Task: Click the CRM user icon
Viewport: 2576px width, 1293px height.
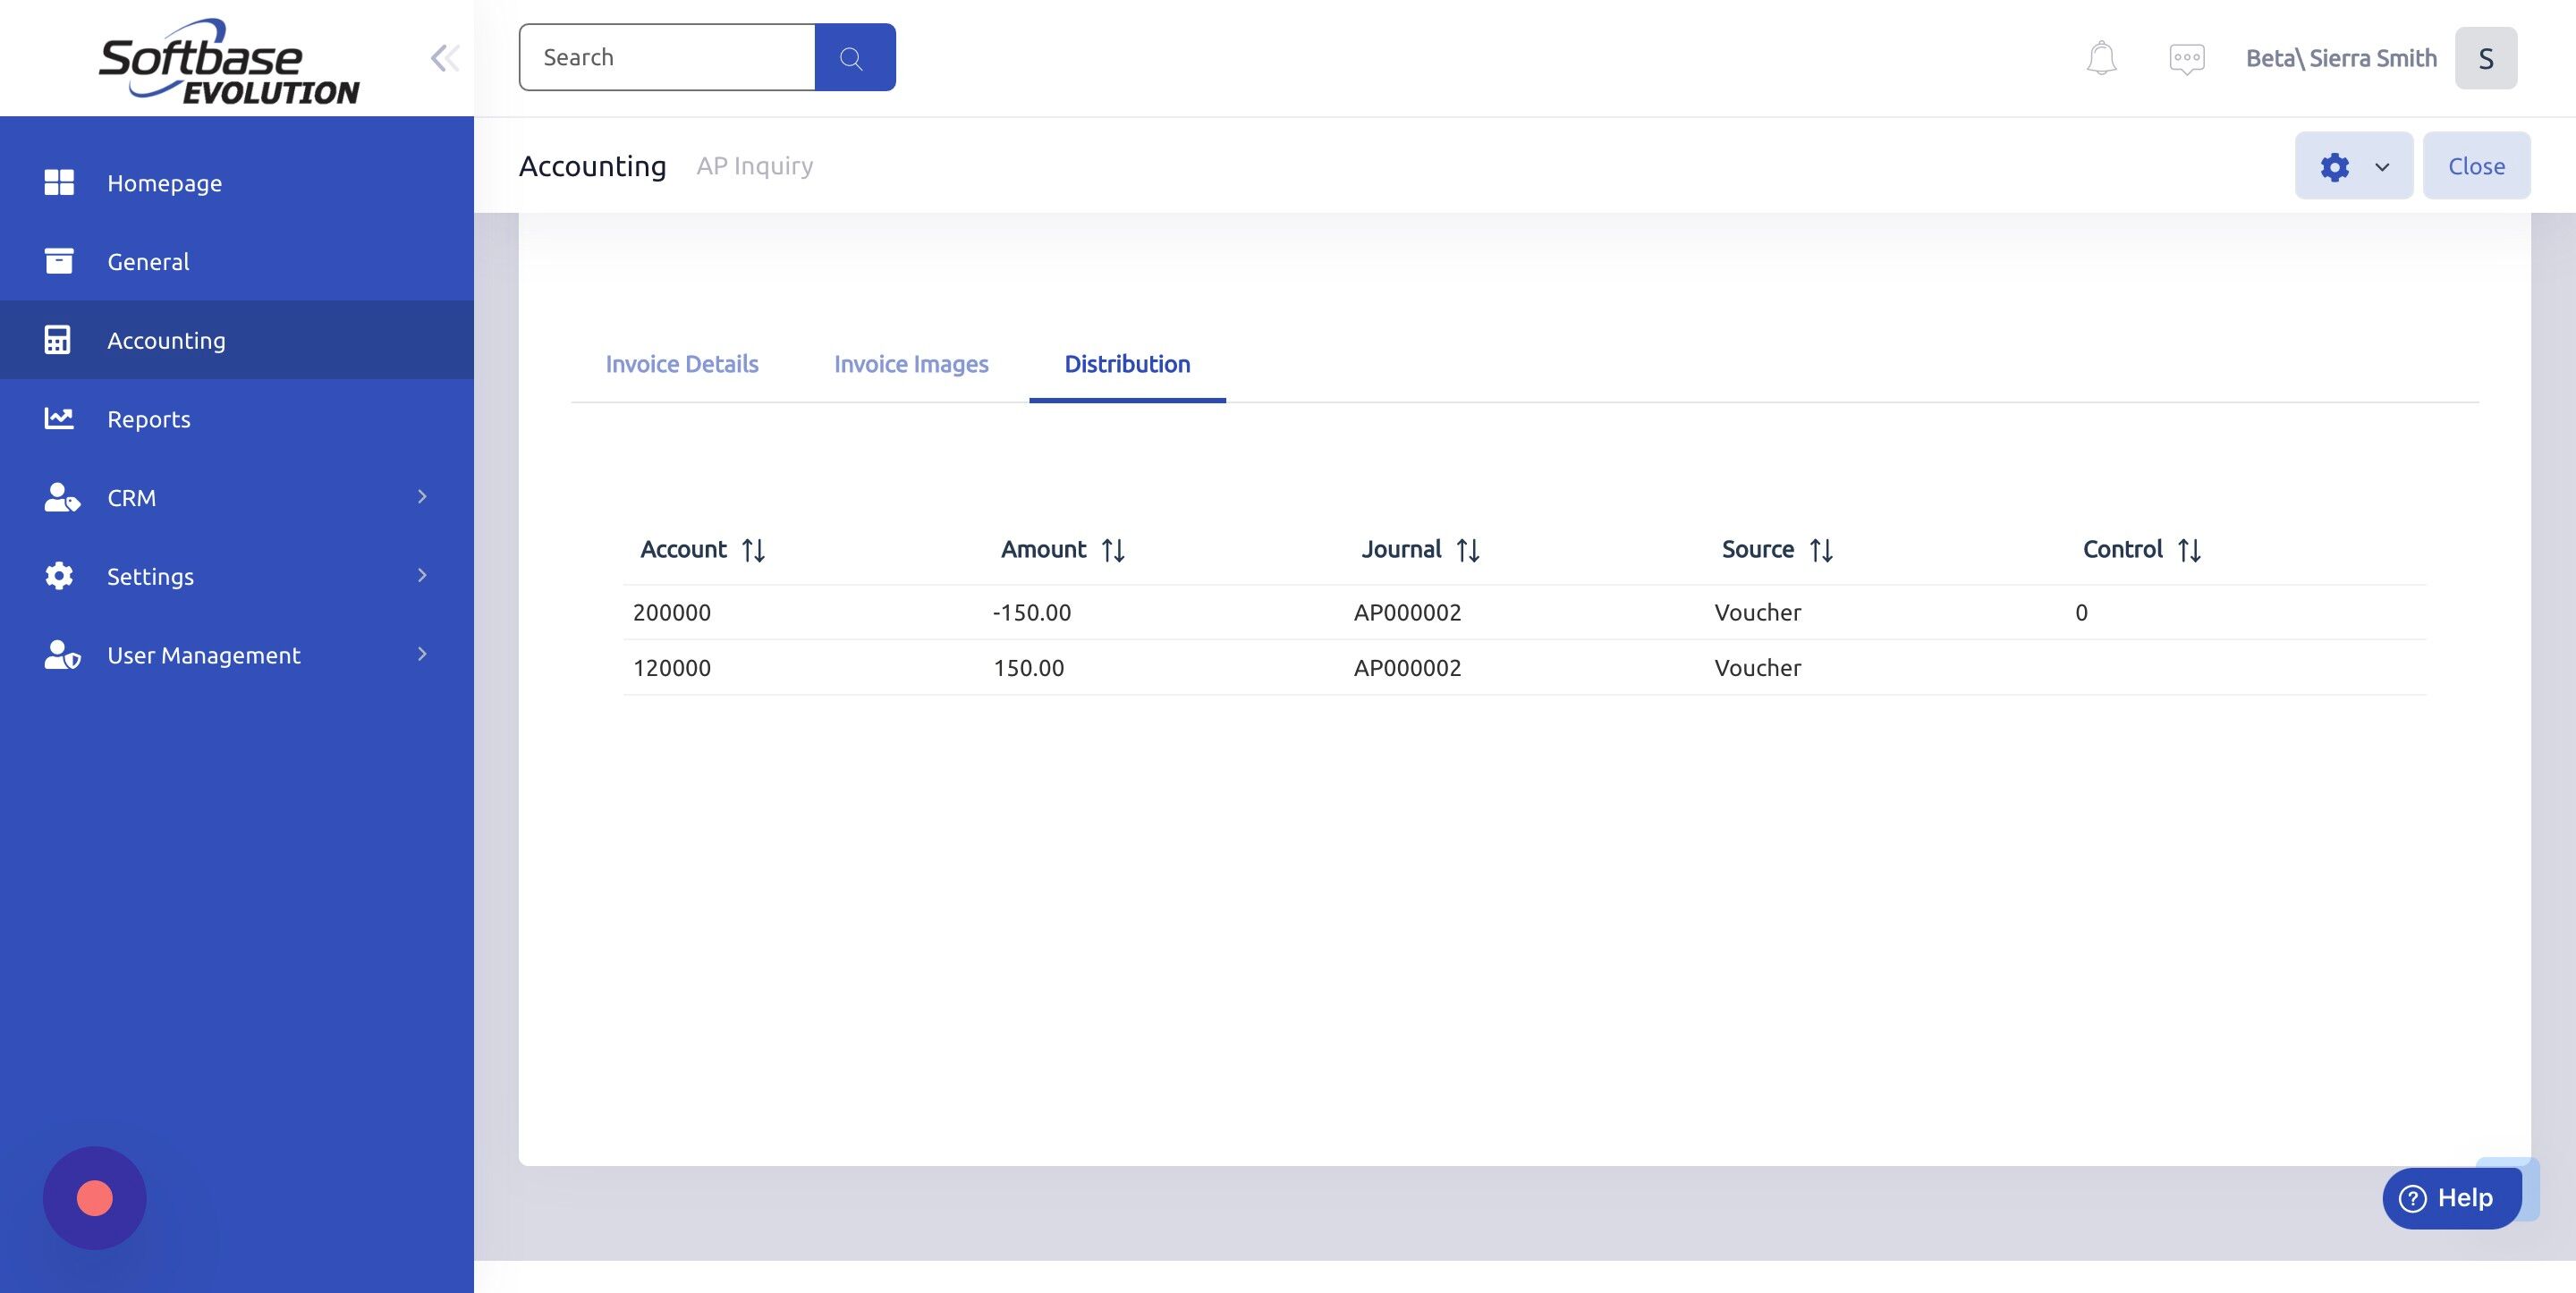Action: pyautogui.click(x=62, y=497)
